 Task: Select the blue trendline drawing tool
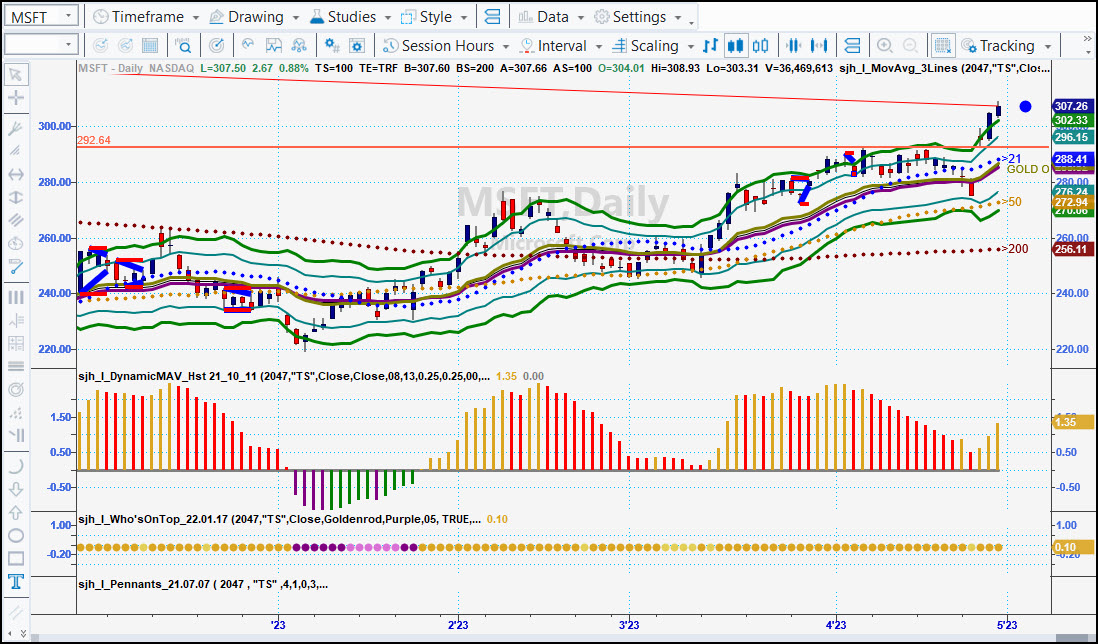pyautogui.click(x=15, y=267)
